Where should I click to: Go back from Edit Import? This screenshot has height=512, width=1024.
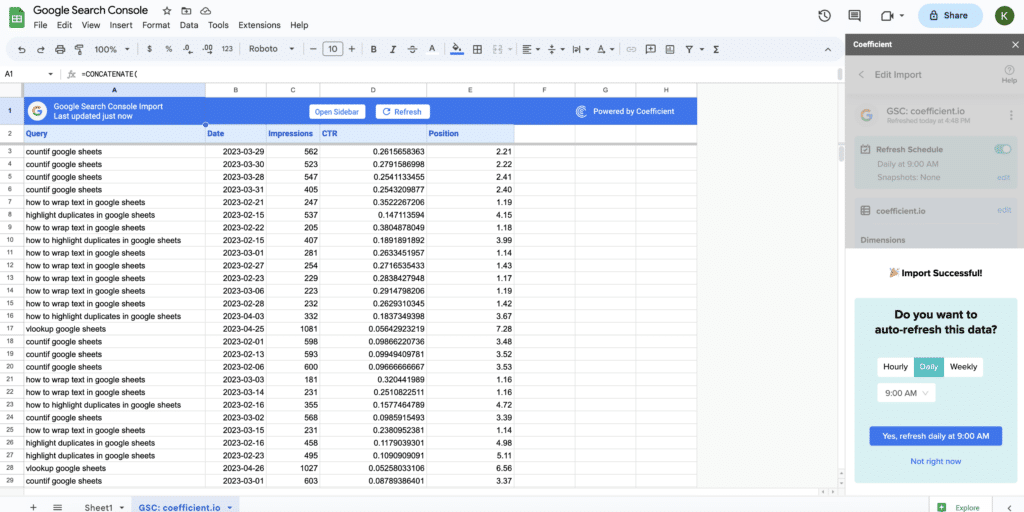coord(861,74)
